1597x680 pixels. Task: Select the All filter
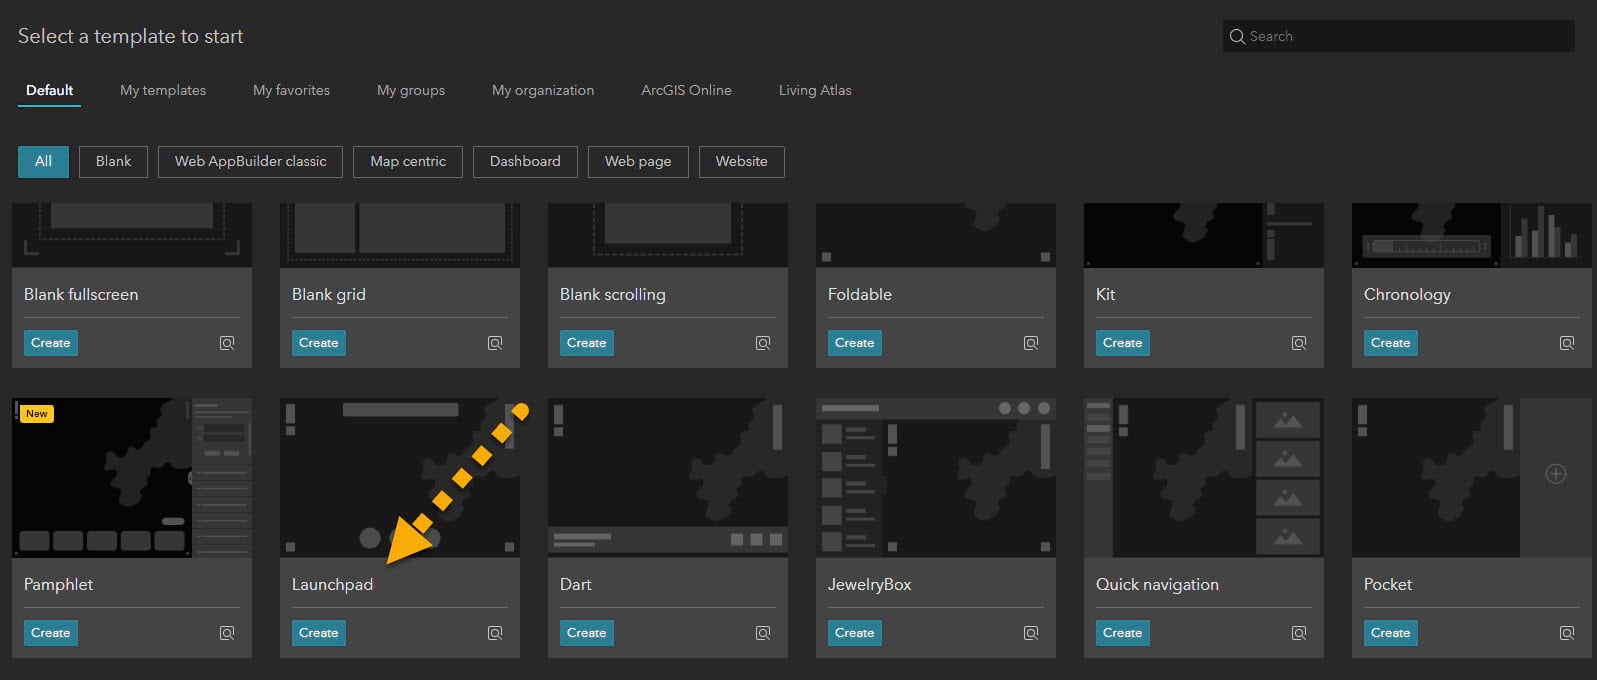(43, 161)
